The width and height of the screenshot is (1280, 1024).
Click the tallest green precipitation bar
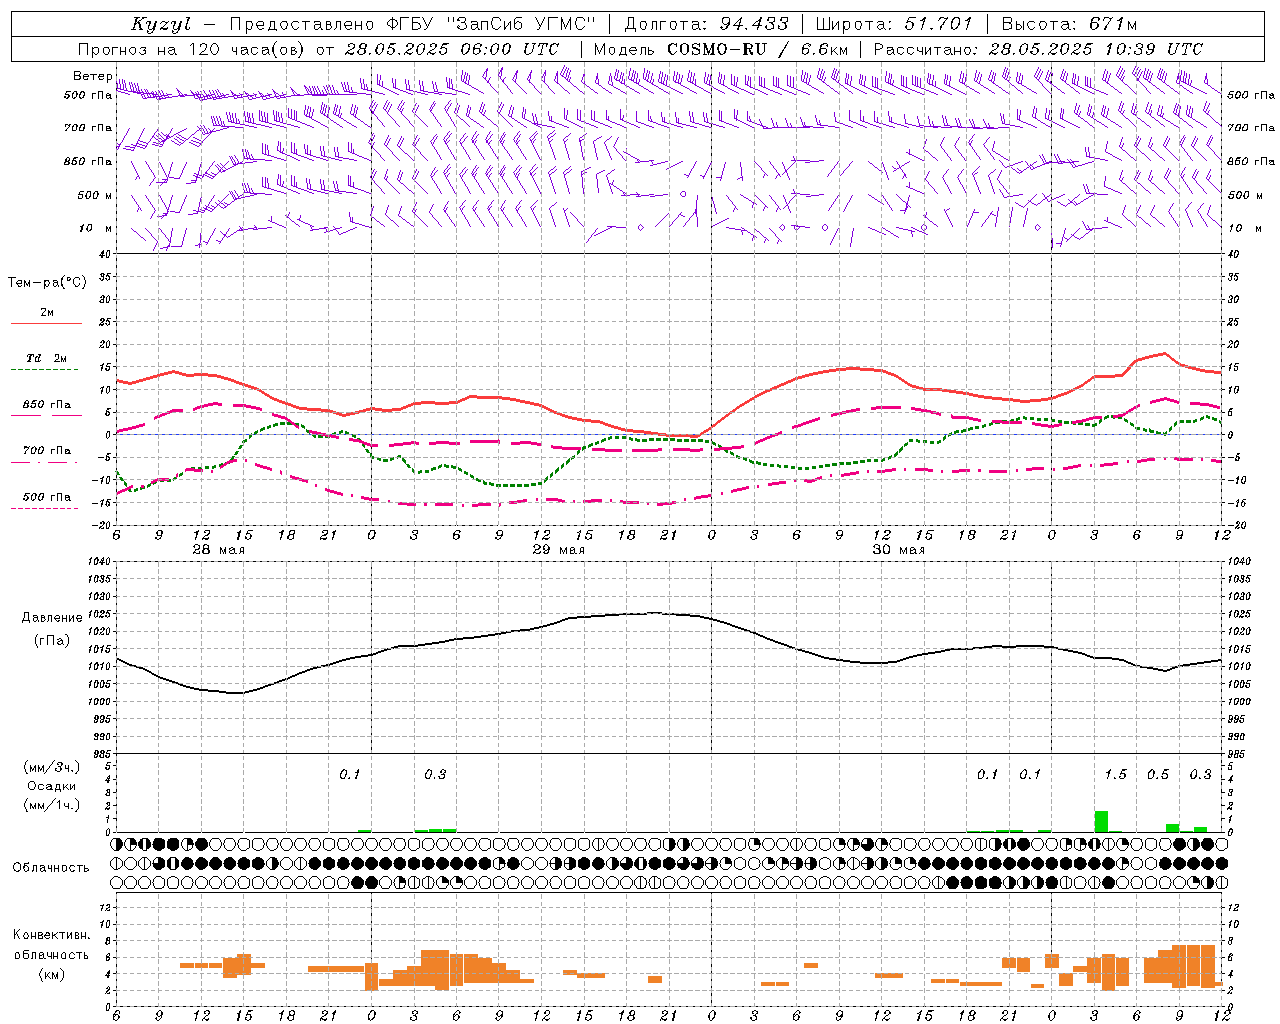click(1101, 821)
